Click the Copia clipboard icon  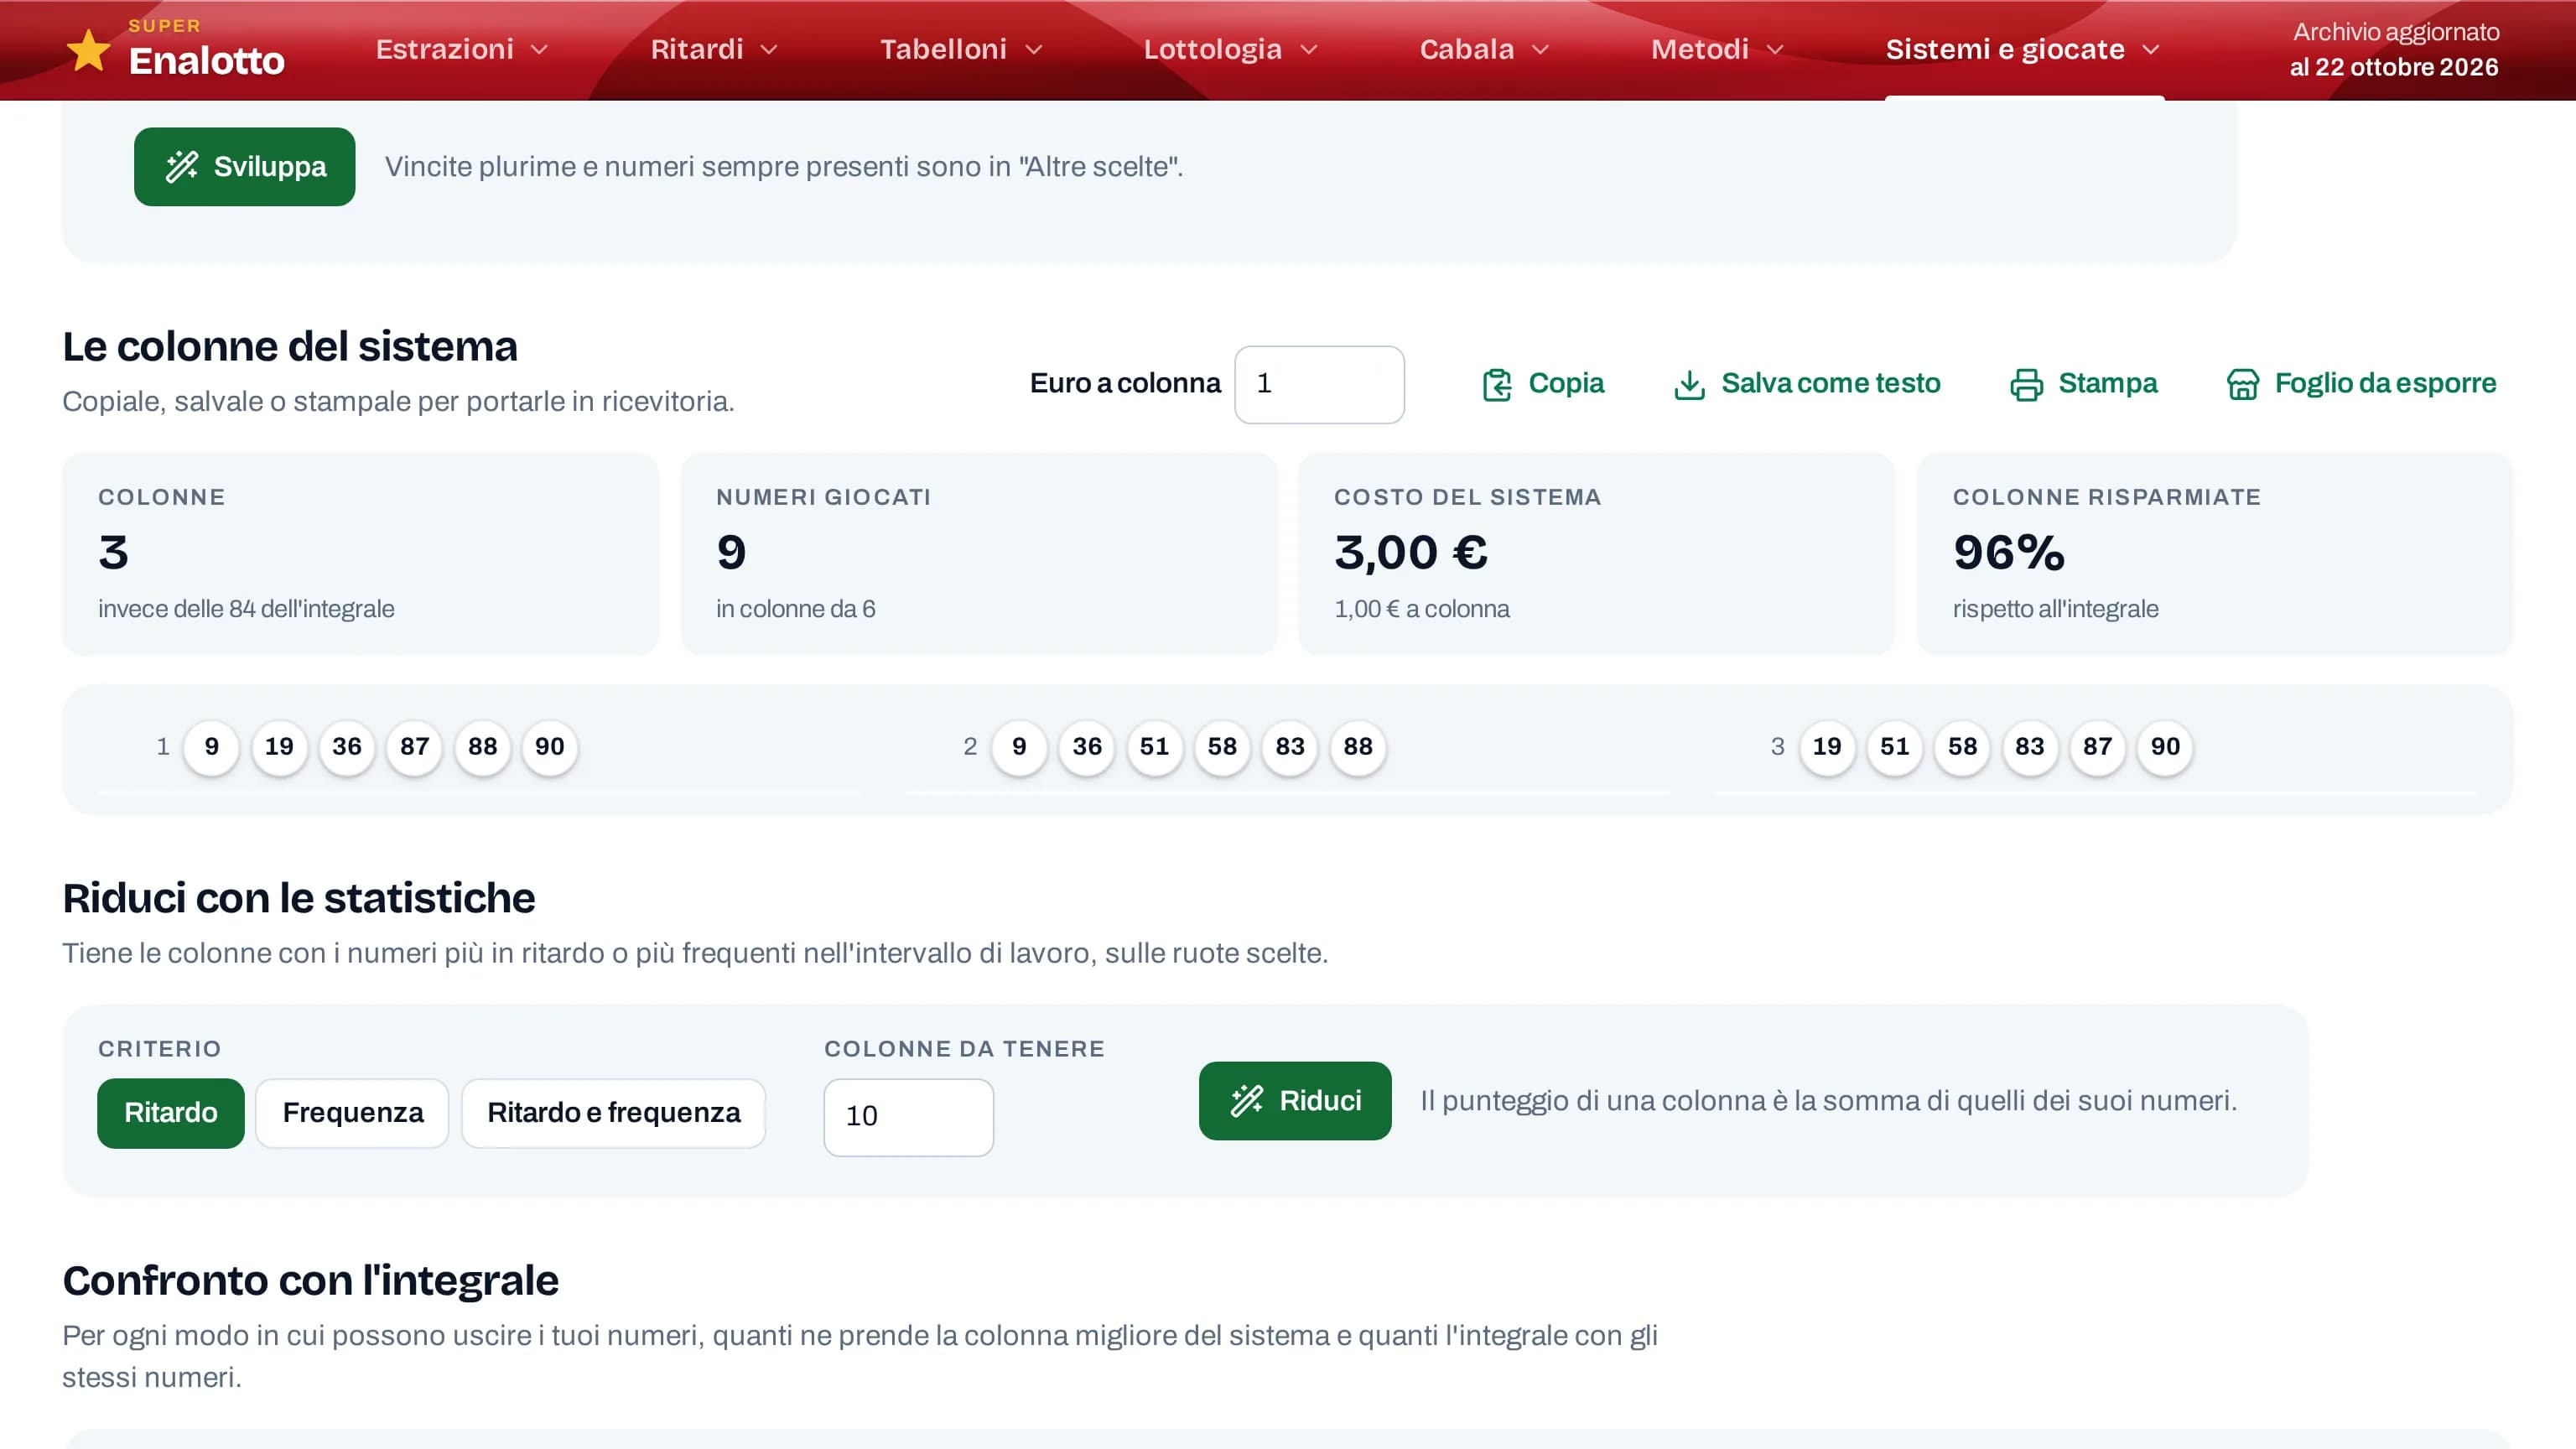(1497, 385)
